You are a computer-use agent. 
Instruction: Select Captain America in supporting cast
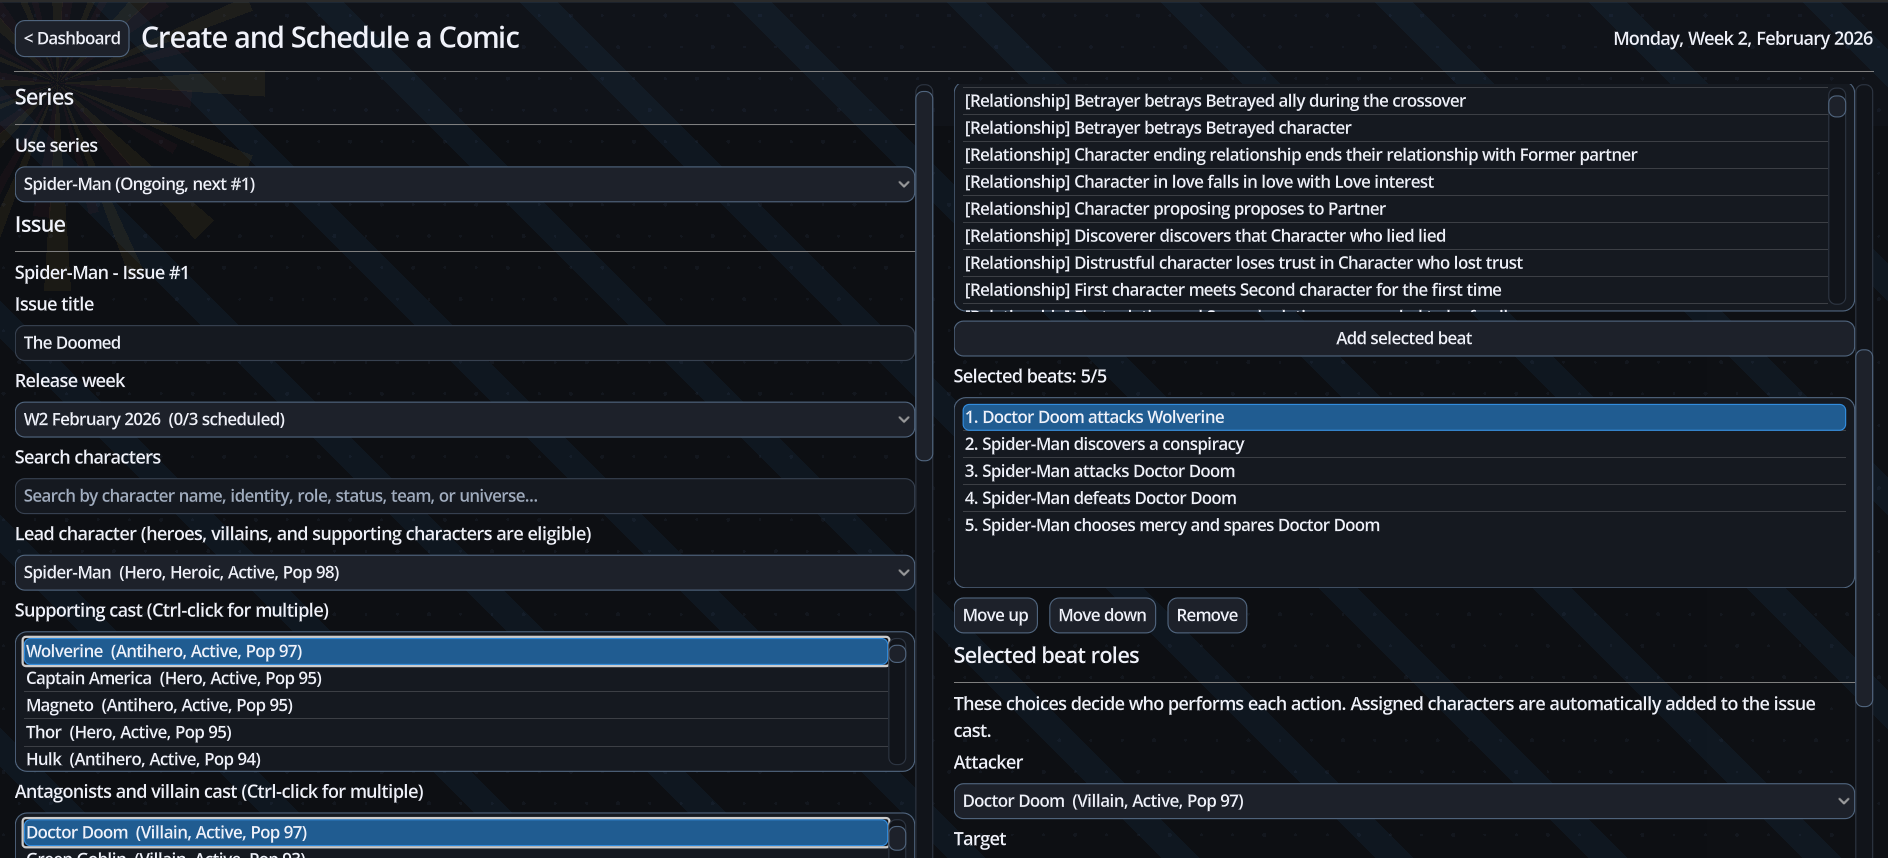(x=455, y=678)
